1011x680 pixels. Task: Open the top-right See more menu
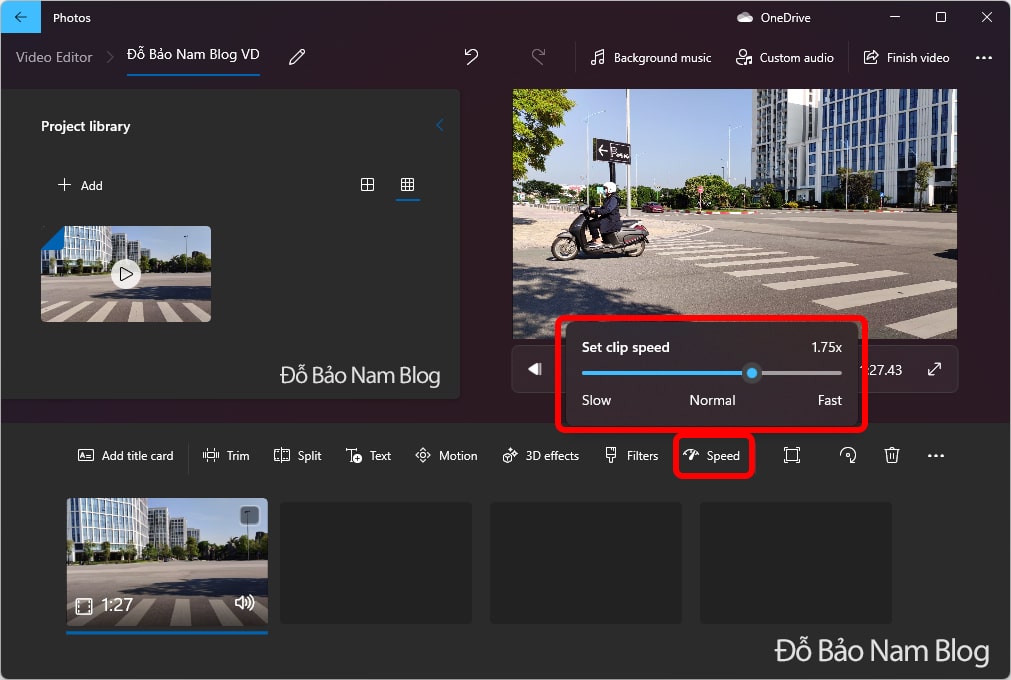pyautogui.click(x=984, y=57)
